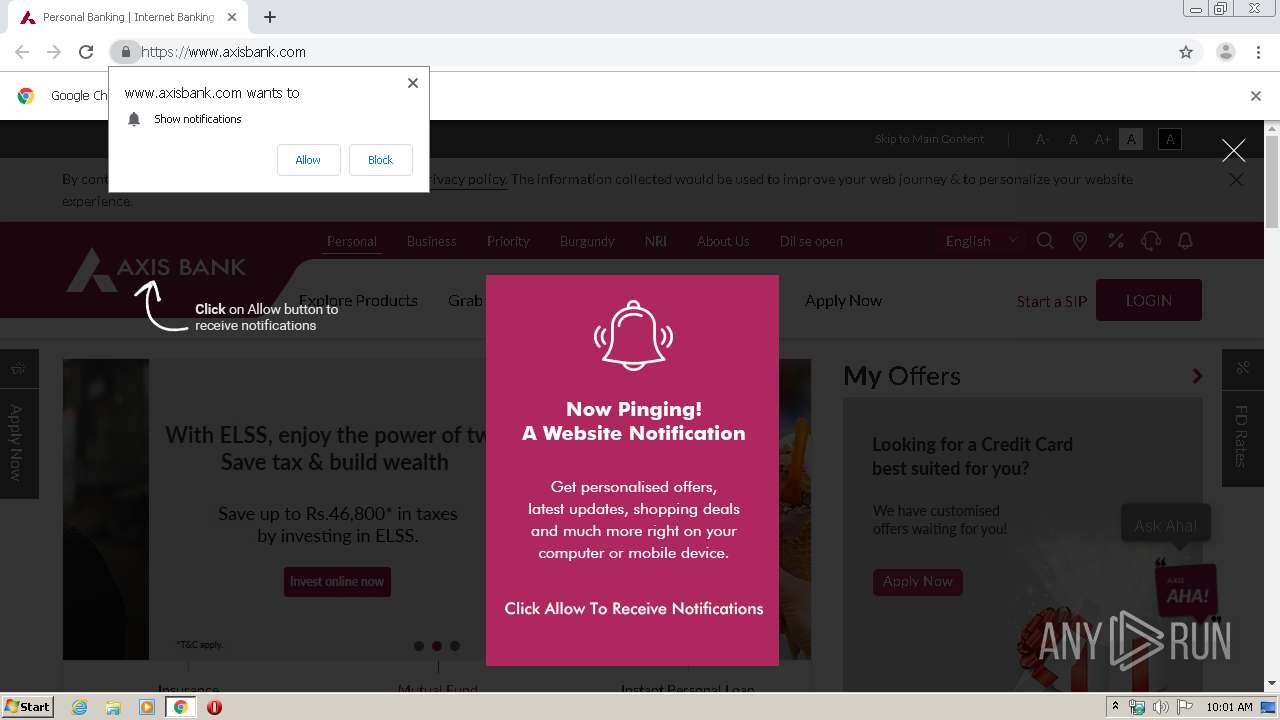
Task: Click Start a SIP link
Action: point(1051,301)
